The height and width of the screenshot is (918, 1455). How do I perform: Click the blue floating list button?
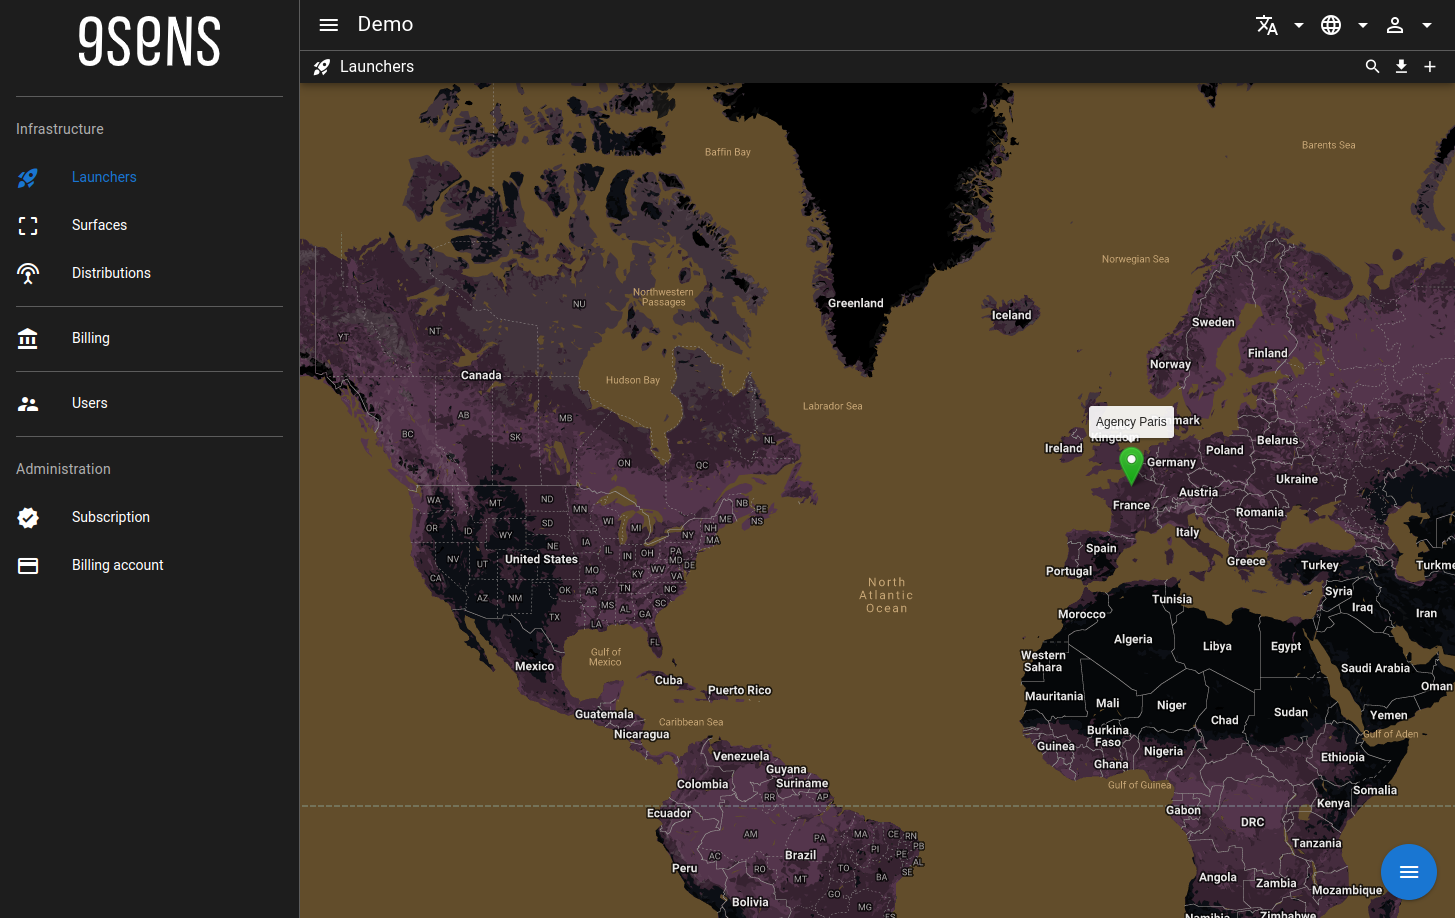point(1409,872)
